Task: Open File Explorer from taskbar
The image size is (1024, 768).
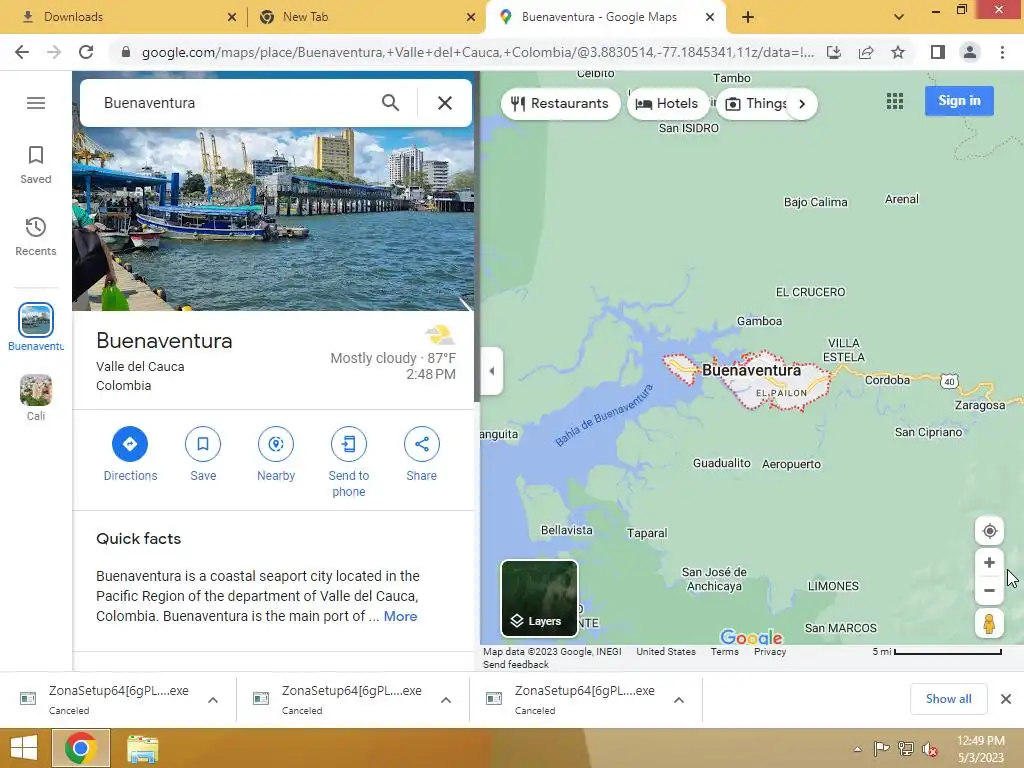Action: point(142,748)
